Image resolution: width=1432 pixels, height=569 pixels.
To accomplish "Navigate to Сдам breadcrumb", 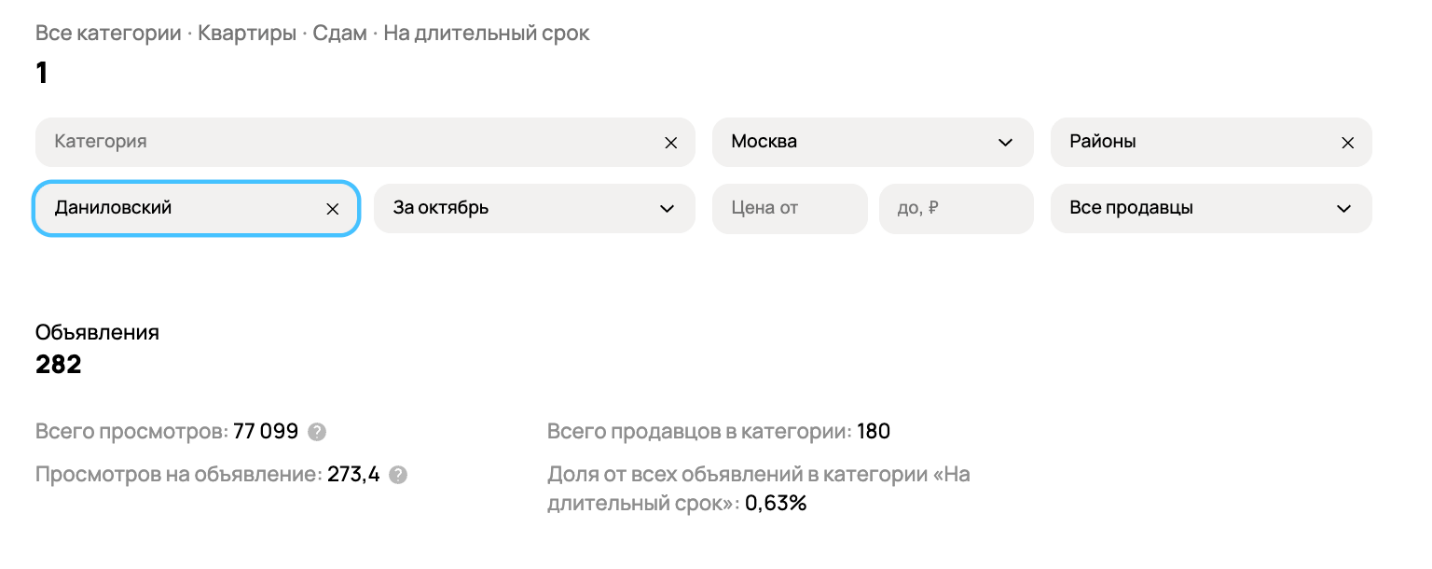I will pyautogui.click(x=339, y=33).
